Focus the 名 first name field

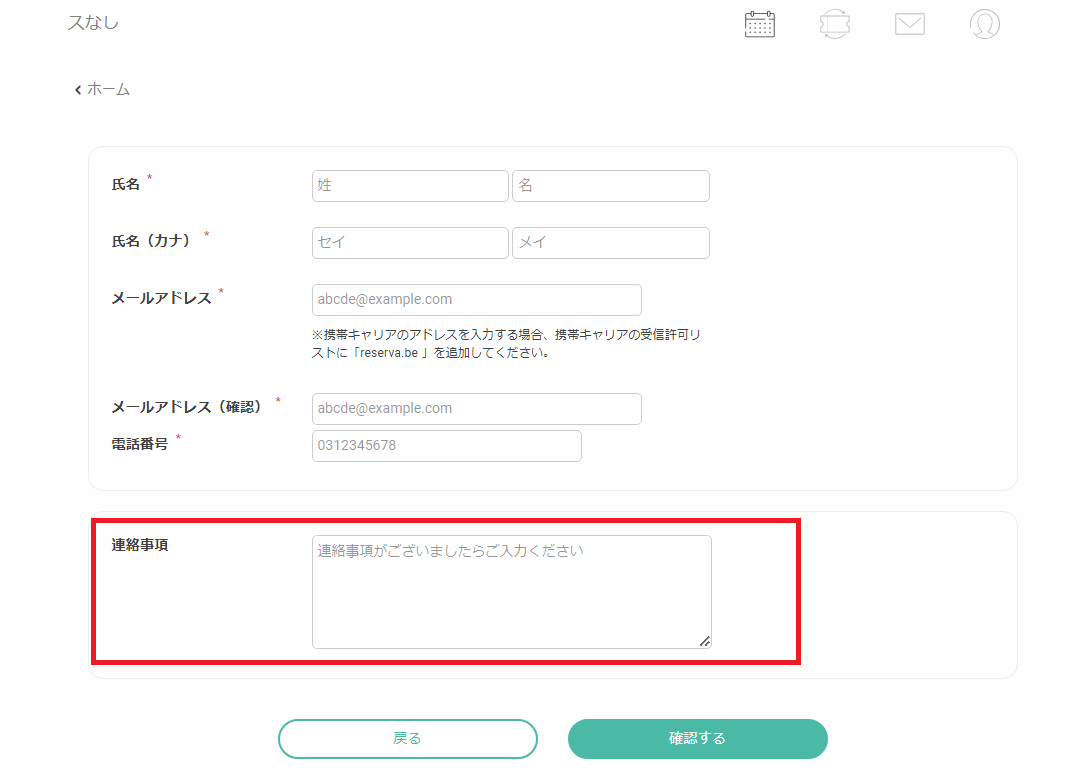point(611,186)
